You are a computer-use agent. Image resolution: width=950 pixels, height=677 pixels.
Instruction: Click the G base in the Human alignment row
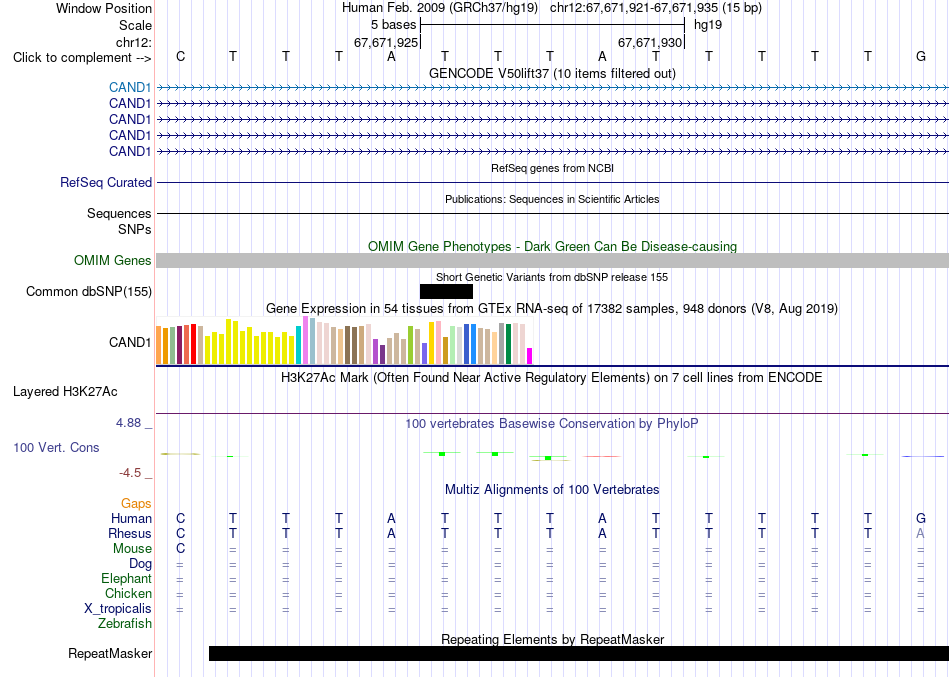click(x=921, y=518)
